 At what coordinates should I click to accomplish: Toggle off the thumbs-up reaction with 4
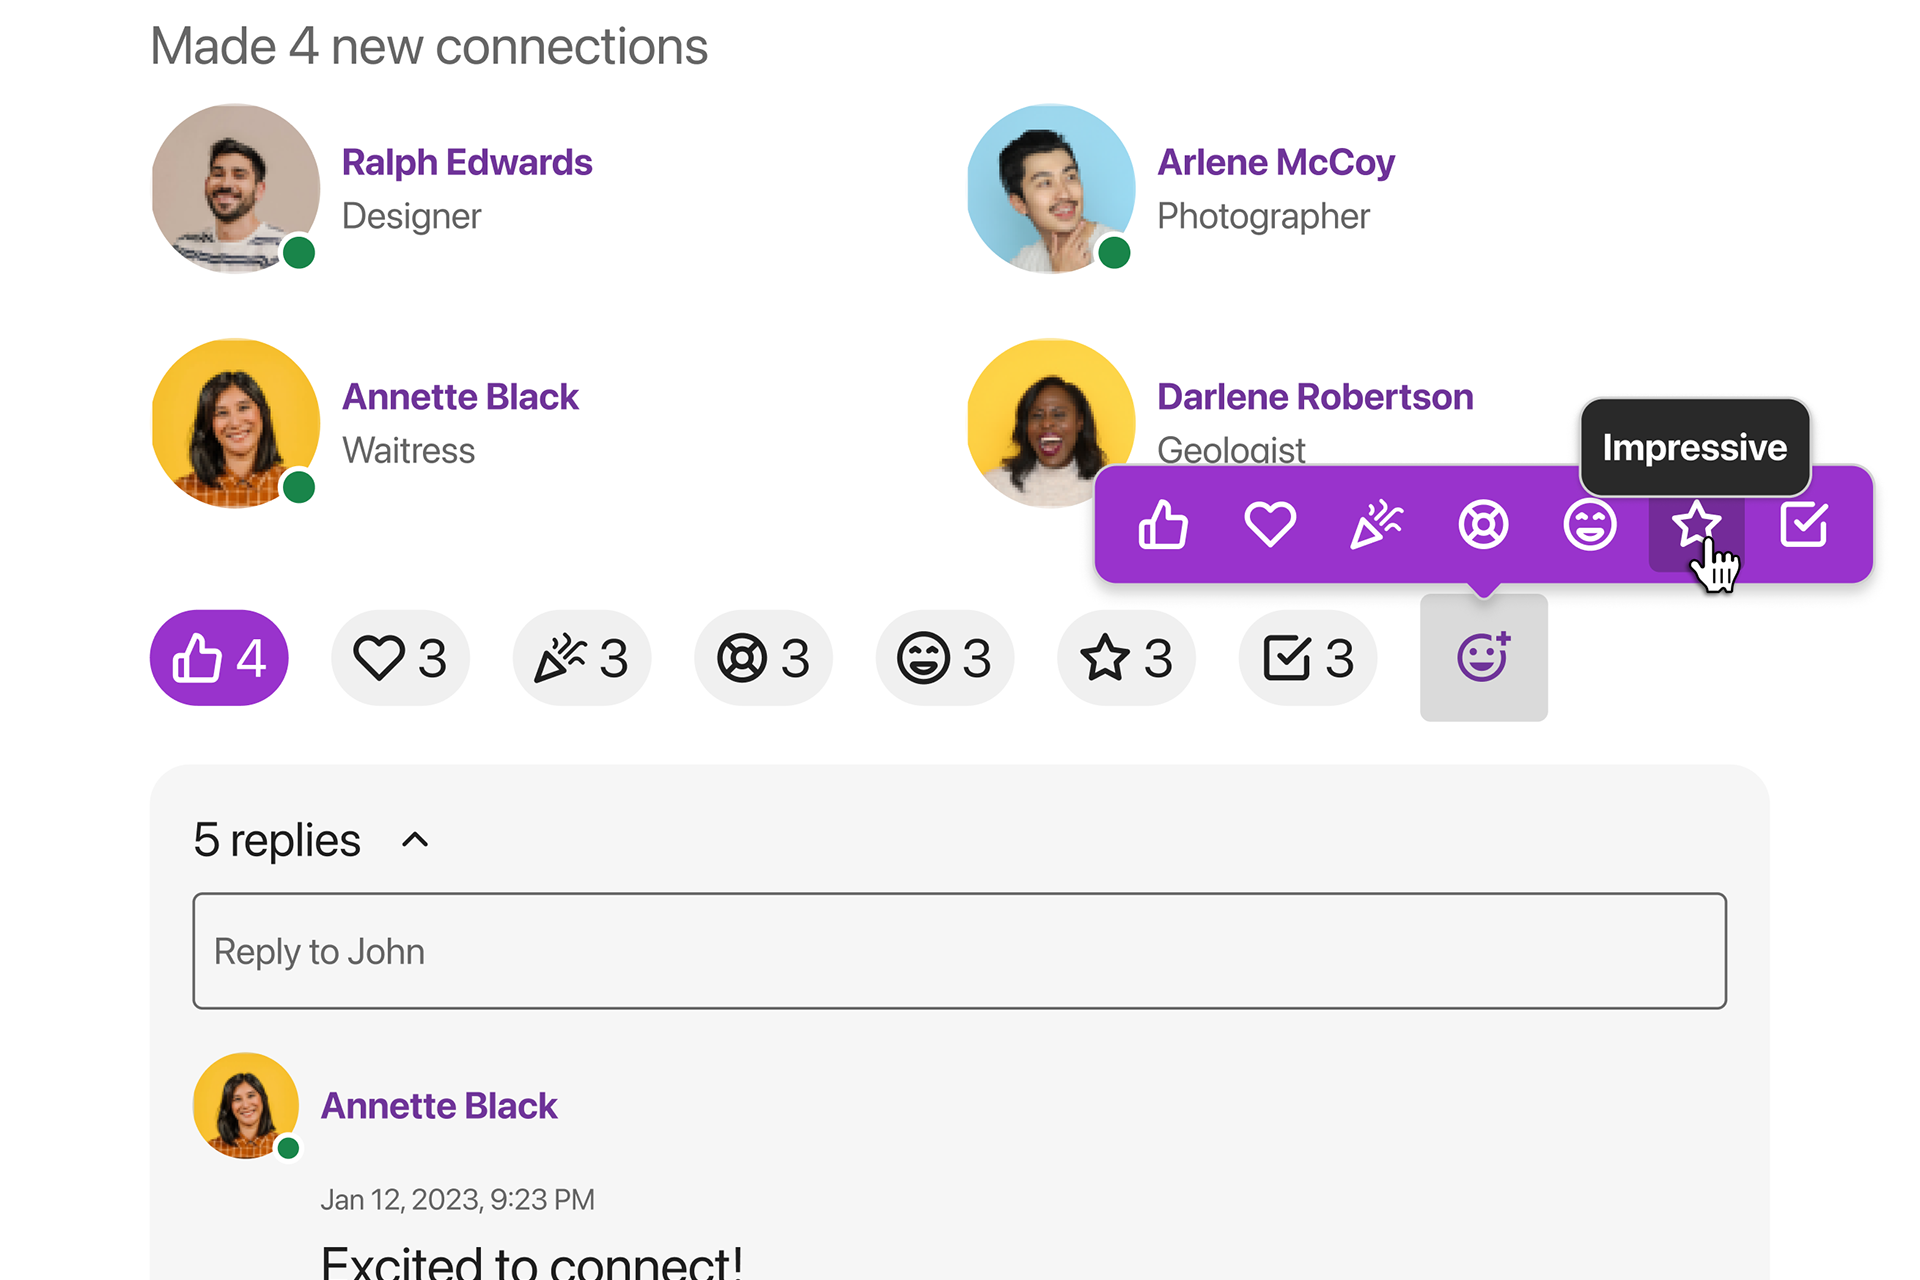click(x=219, y=658)
